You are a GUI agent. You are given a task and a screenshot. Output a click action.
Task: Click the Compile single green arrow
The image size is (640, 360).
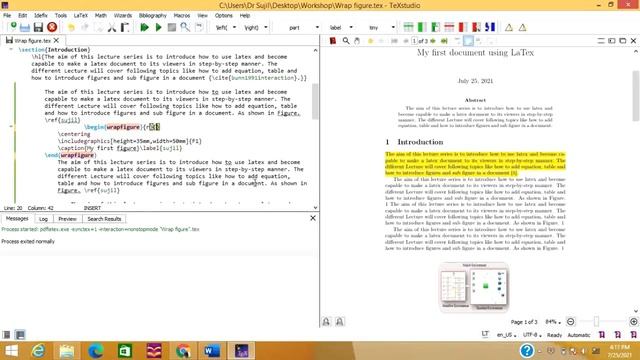pos(158,27)
